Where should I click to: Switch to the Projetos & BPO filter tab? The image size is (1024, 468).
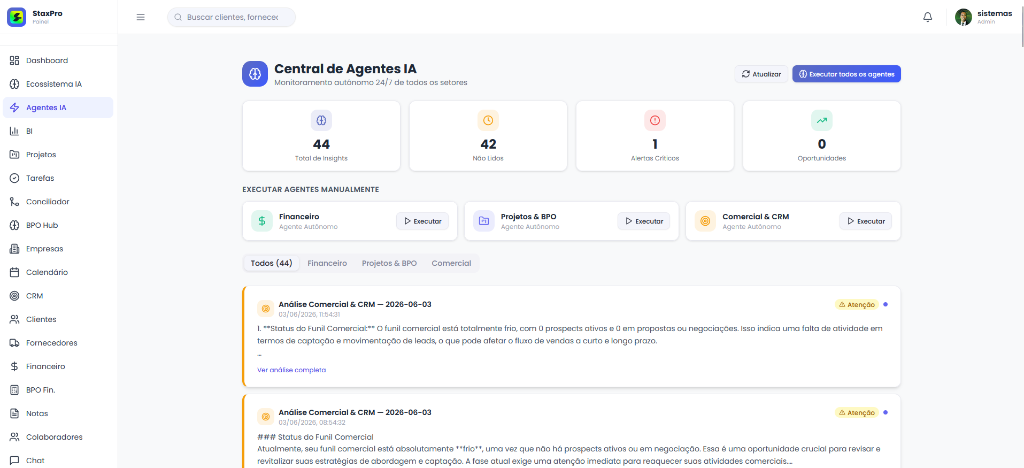click(x=389, y=263)
